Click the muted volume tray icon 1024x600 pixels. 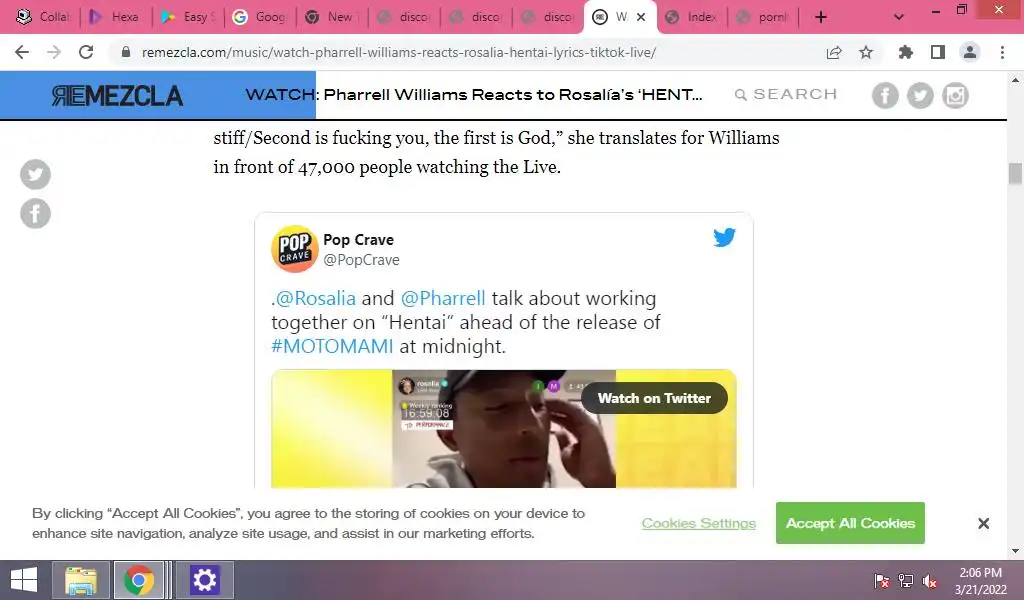coord(930,580)
